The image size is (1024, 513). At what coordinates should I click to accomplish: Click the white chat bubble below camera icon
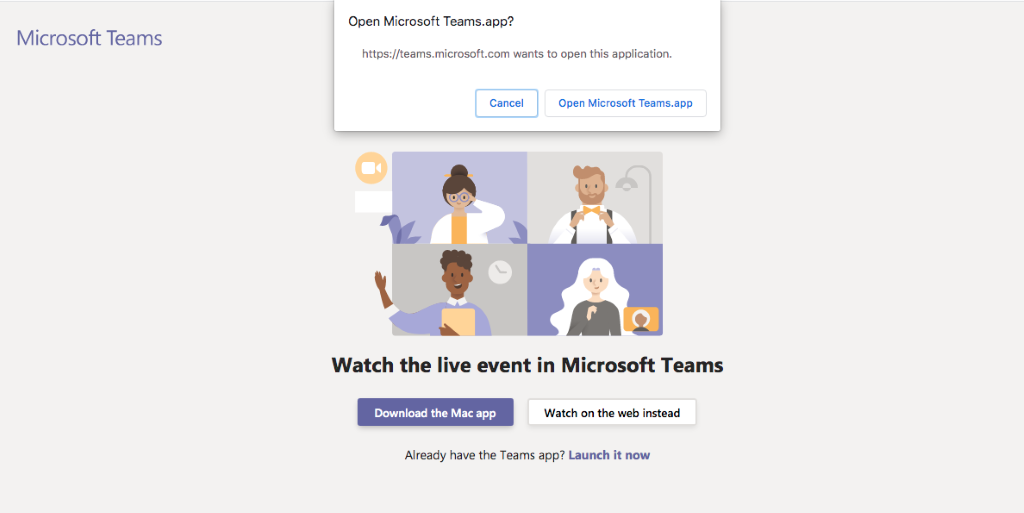[373, 202]
